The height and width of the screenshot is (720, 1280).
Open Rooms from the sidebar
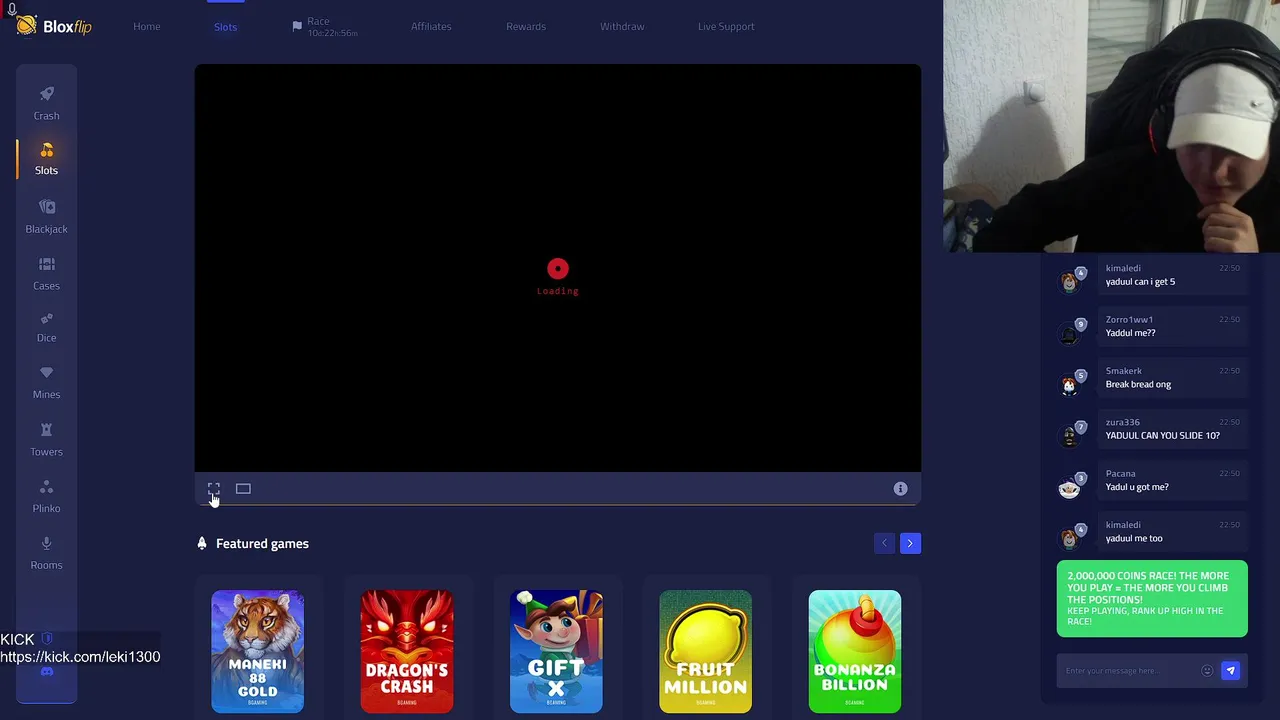click(46, 553)
